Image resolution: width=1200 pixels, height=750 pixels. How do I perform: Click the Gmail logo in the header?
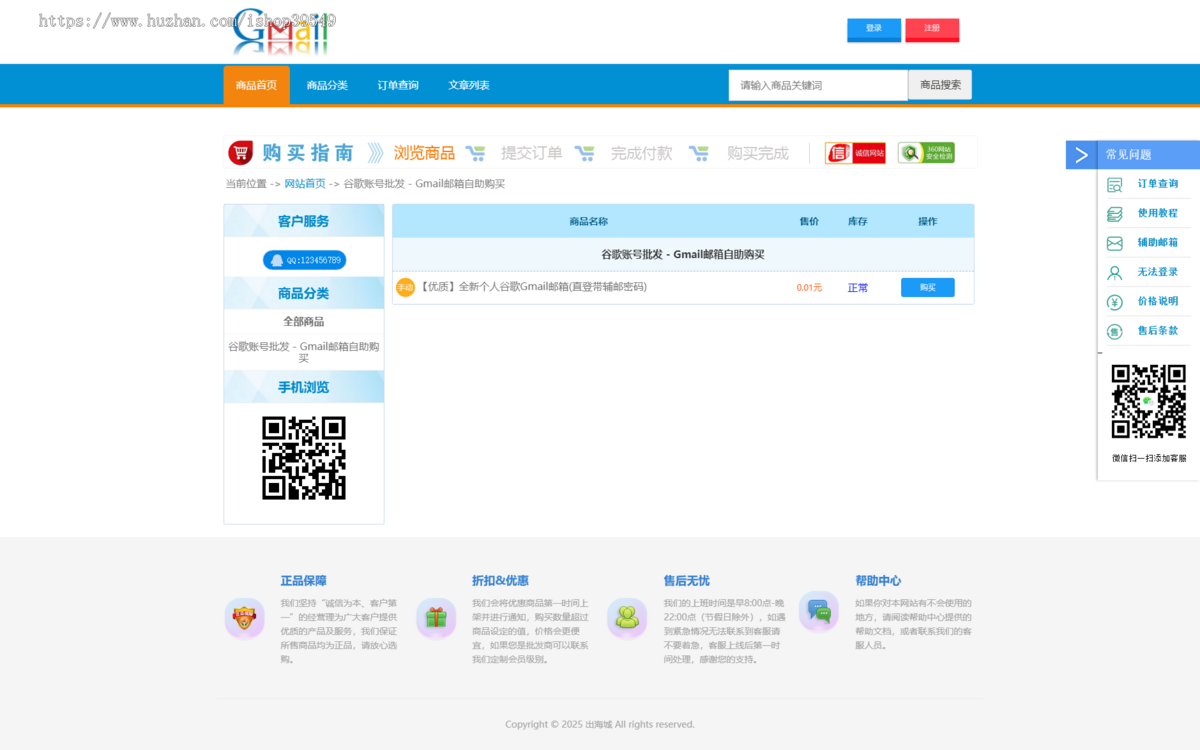pos(280,32)
